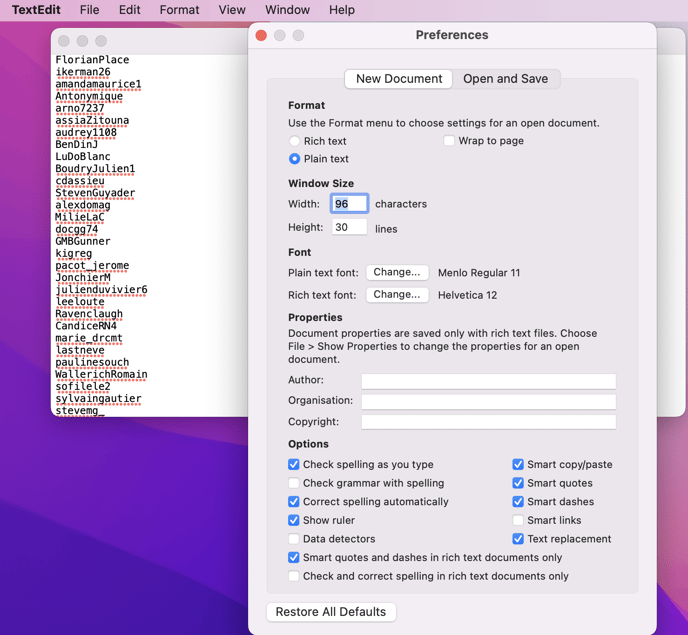The image size is (688, 635).
Task: Click the line 'sylvaingautier' in the document
Action: [98, 398]
